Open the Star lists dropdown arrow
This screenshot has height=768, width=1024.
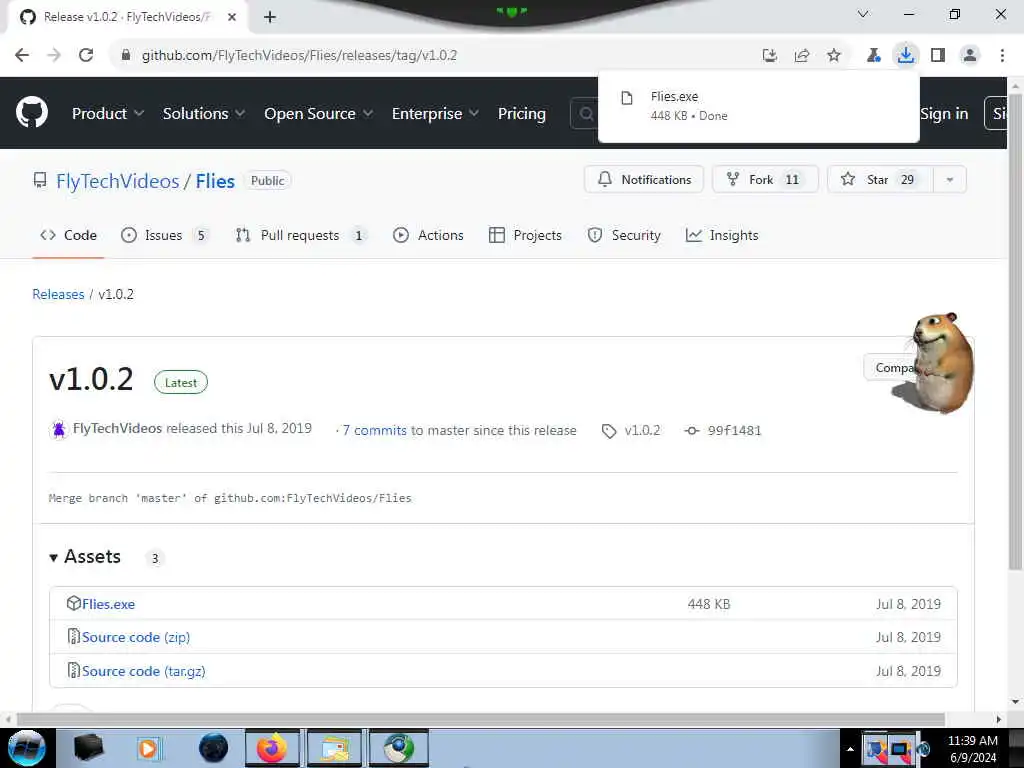950,180
